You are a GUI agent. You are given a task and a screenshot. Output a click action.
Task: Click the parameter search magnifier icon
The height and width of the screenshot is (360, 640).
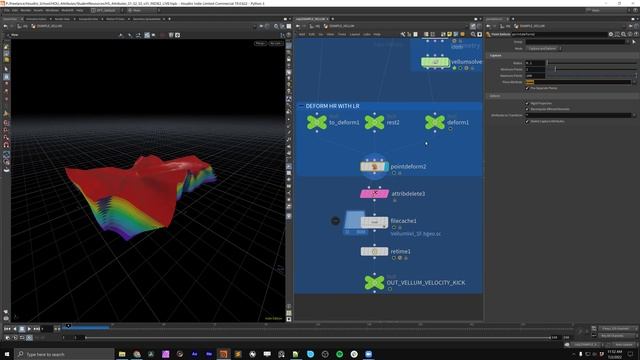click(623, 34)
